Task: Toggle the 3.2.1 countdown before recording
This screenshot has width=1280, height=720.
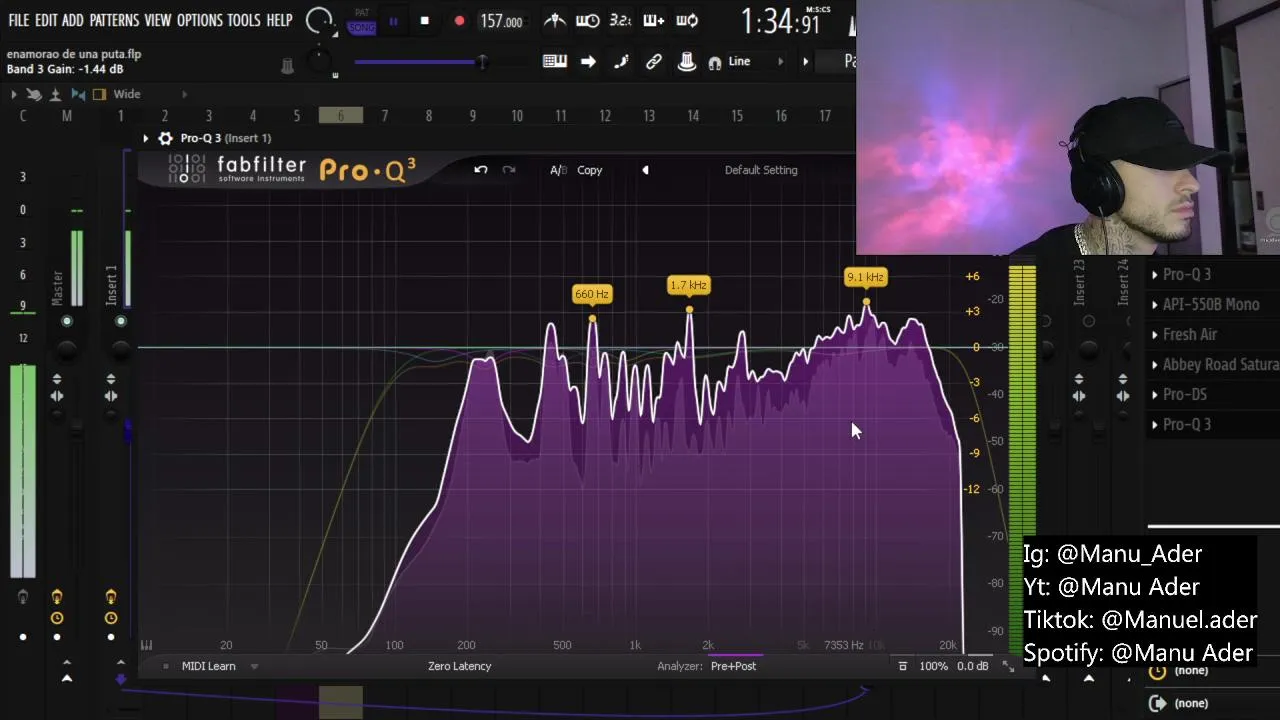Action: tap(620, 21)
